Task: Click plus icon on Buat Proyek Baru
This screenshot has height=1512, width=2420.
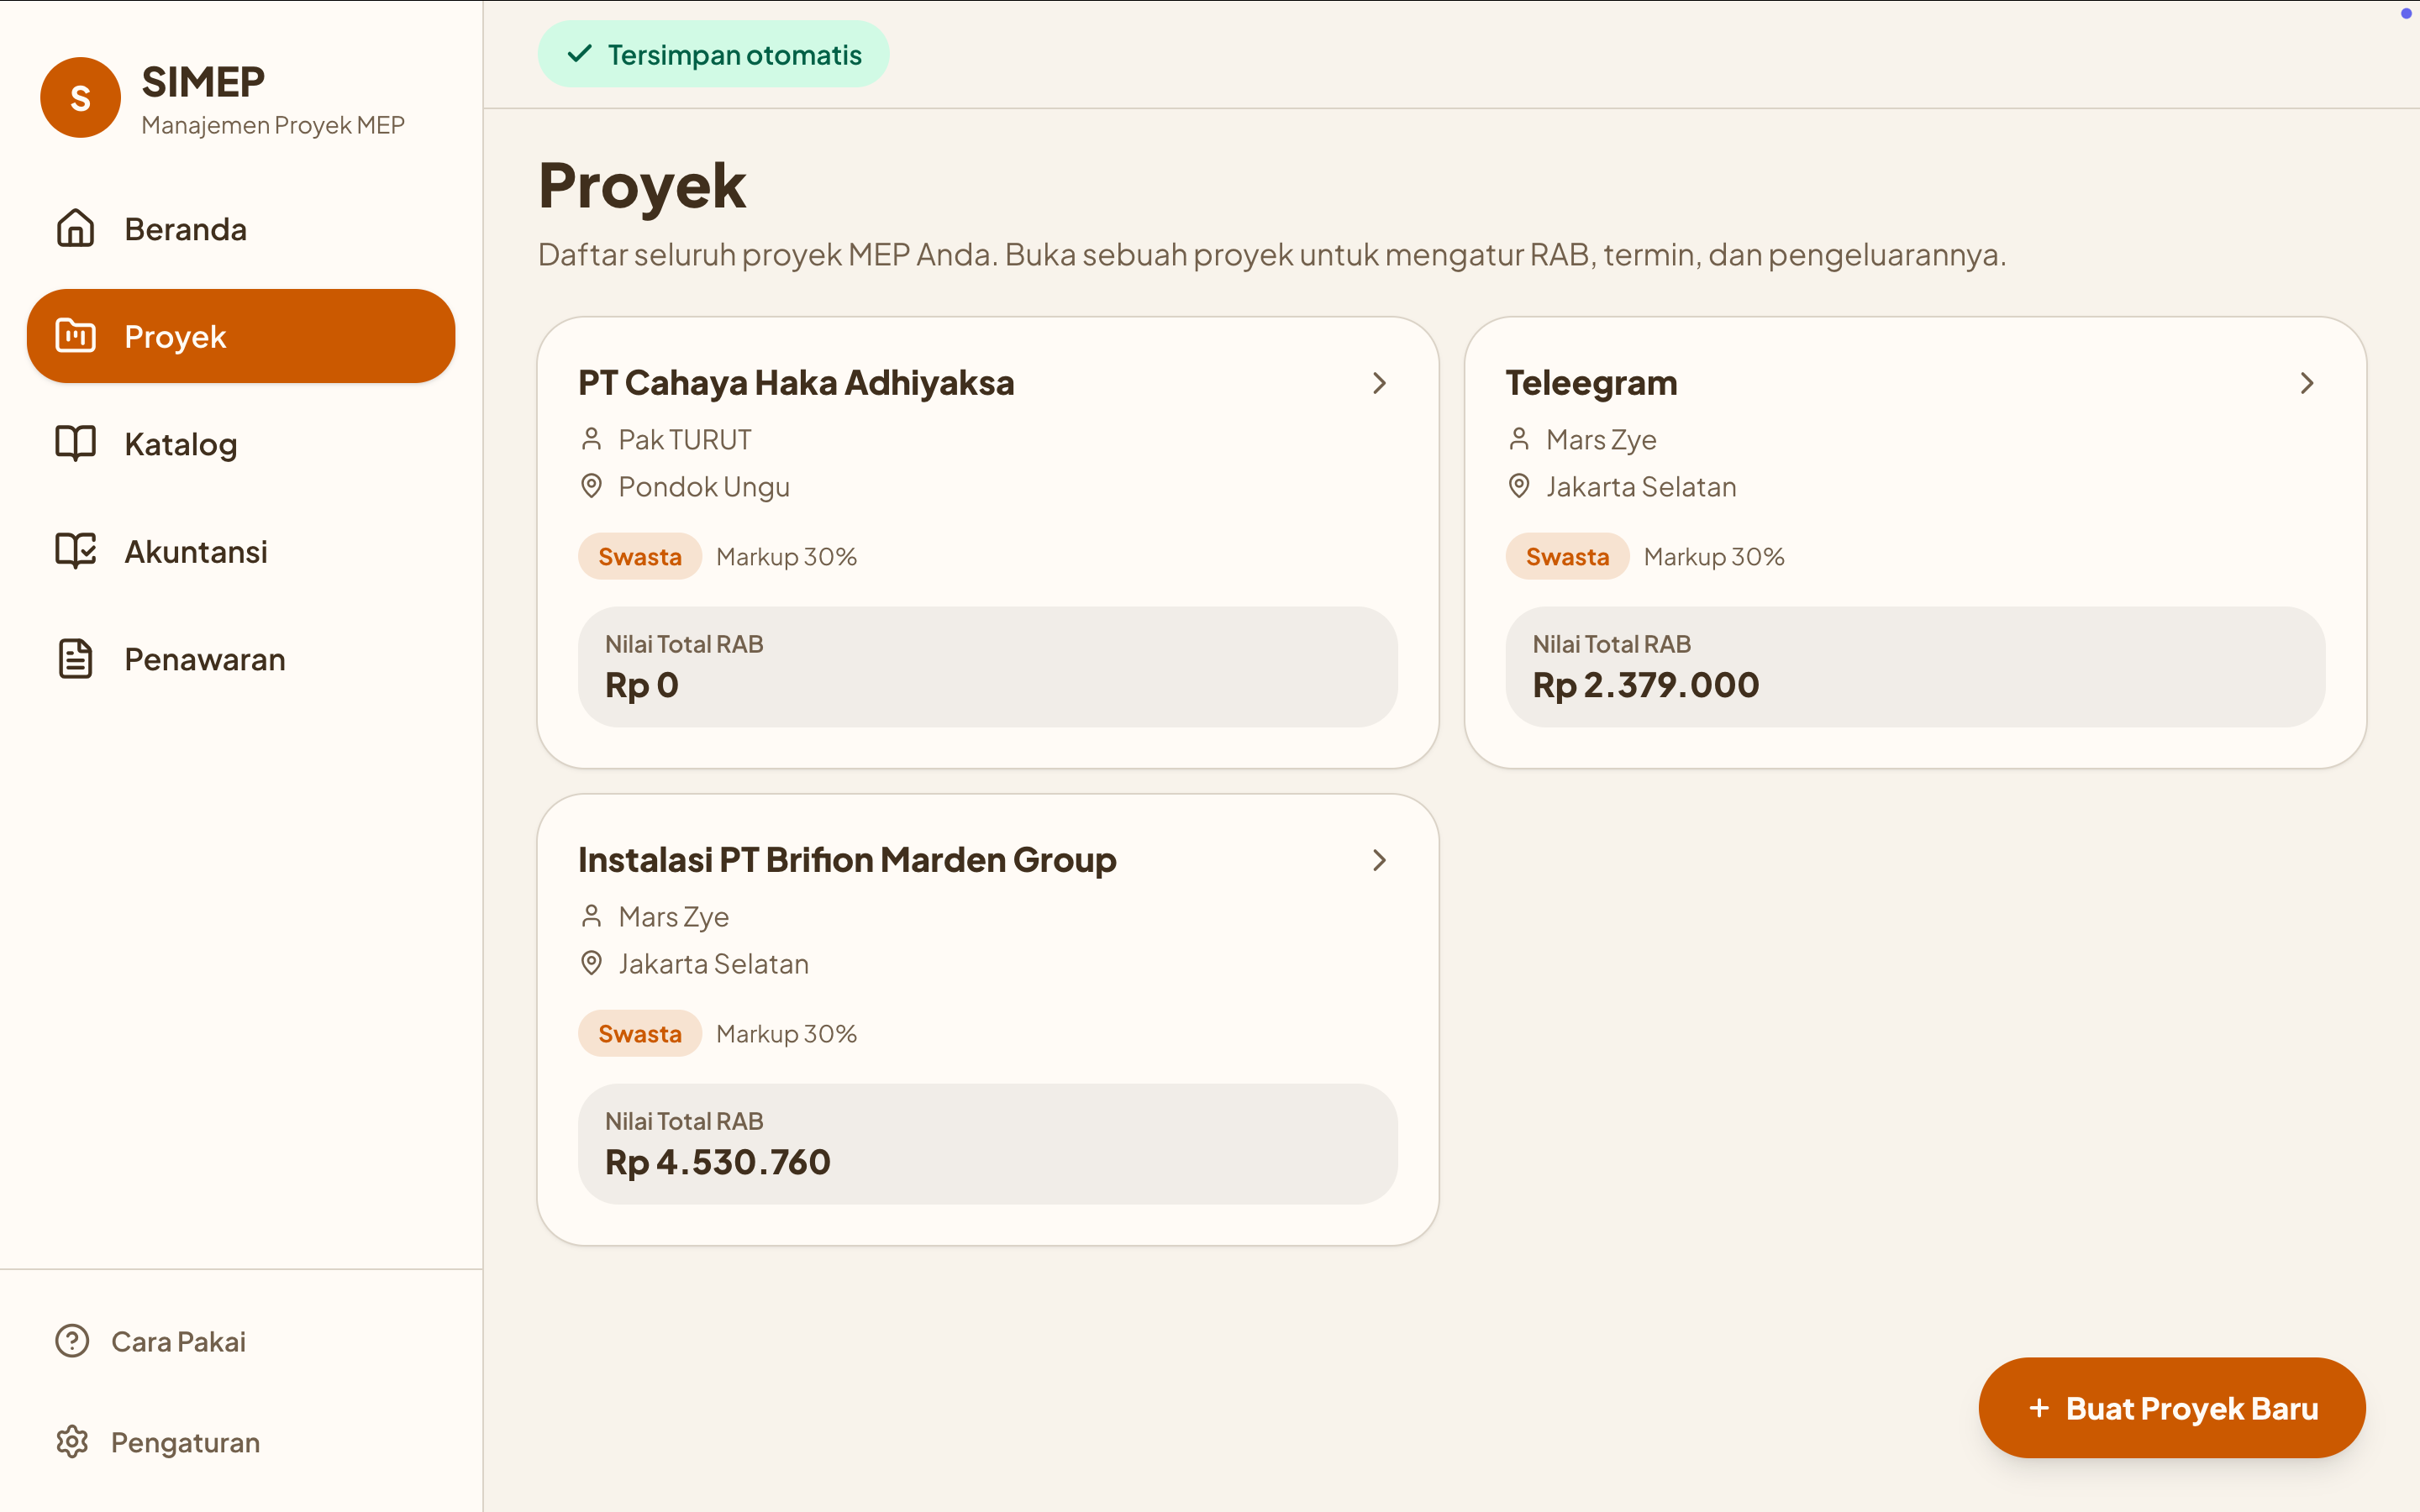Action: 2039,1407
